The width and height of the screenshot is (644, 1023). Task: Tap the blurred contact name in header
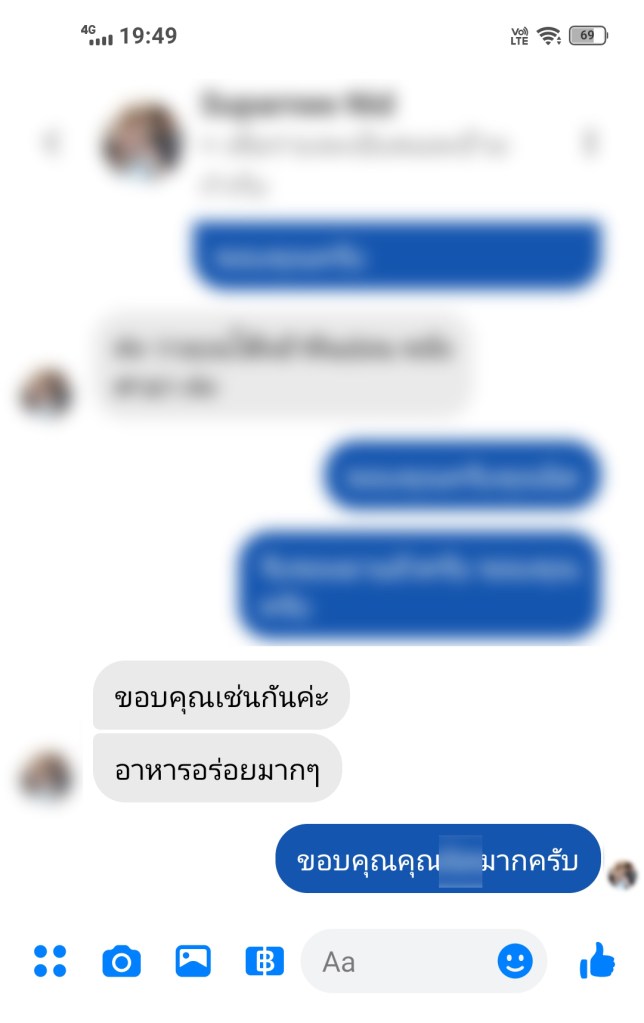[297, 104]
